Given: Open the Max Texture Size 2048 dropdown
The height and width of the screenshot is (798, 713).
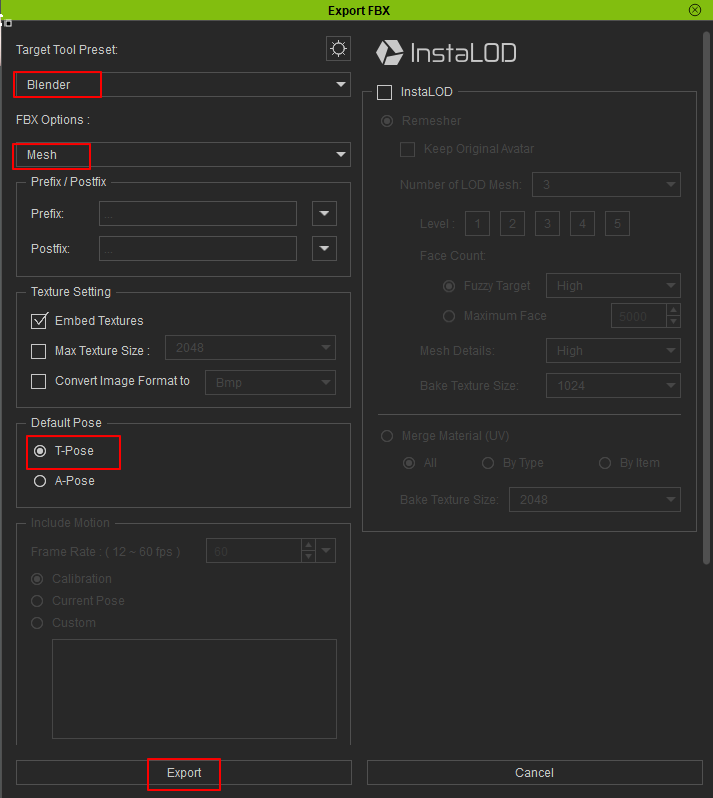Looking at the screenshot, I should pos(250,348).
